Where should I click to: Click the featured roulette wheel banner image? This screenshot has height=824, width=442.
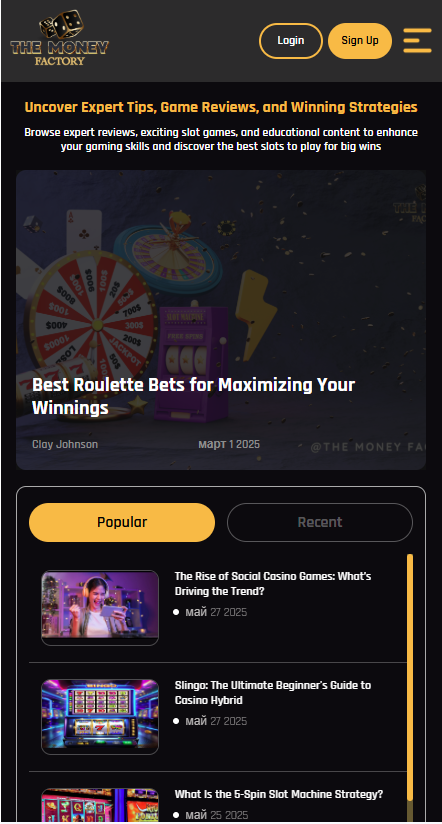(221, 320)
